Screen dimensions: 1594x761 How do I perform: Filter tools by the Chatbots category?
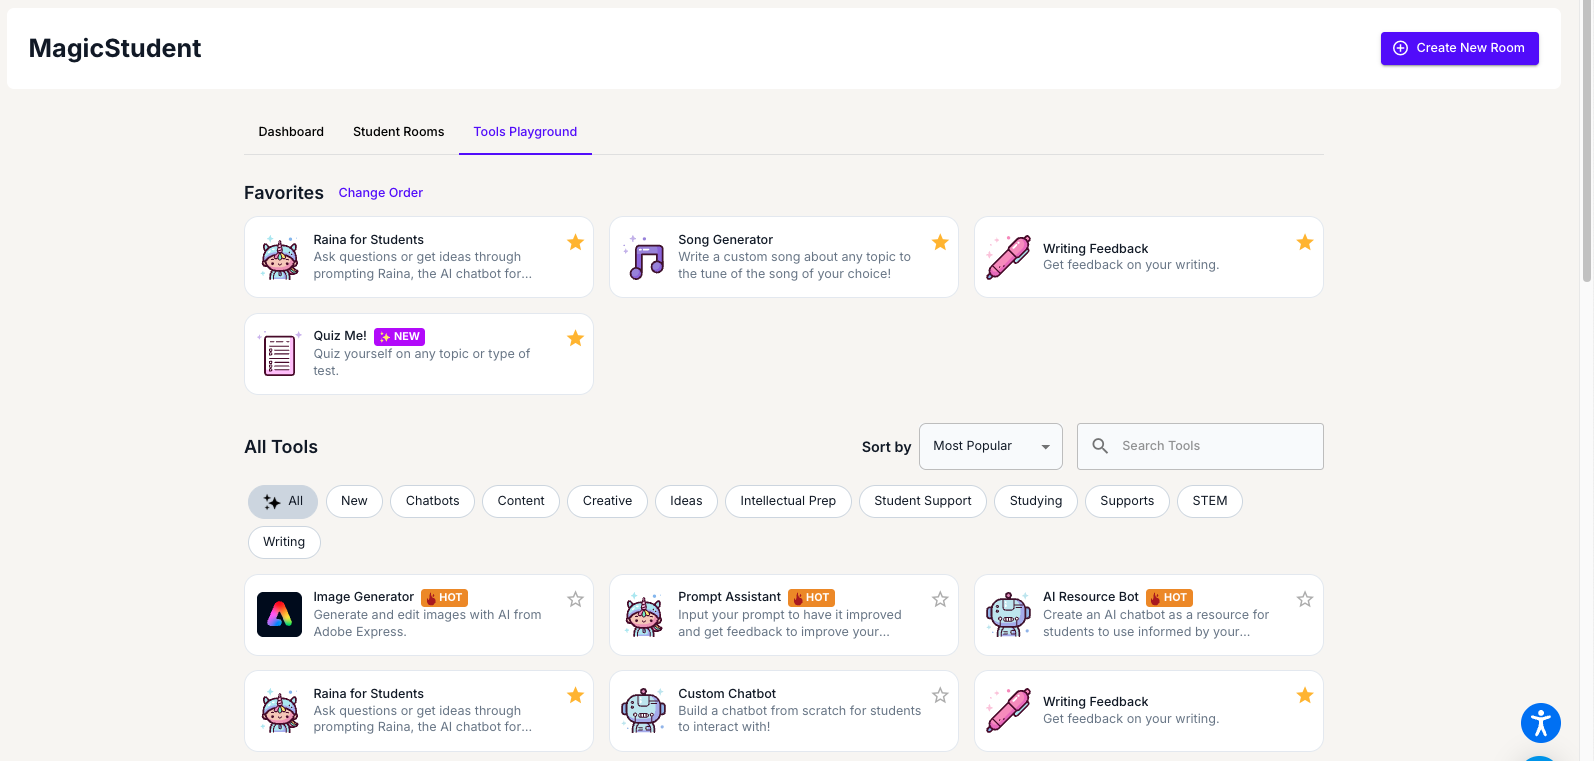[432, 501]
